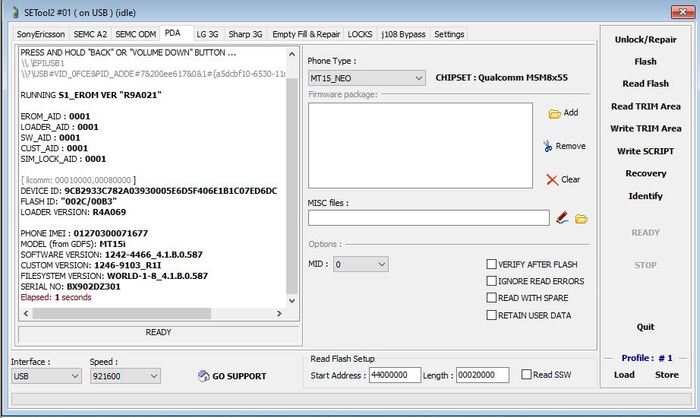700x418 pixels.
Task: Click the log scroll down arrow
Action: click(292, 301)
